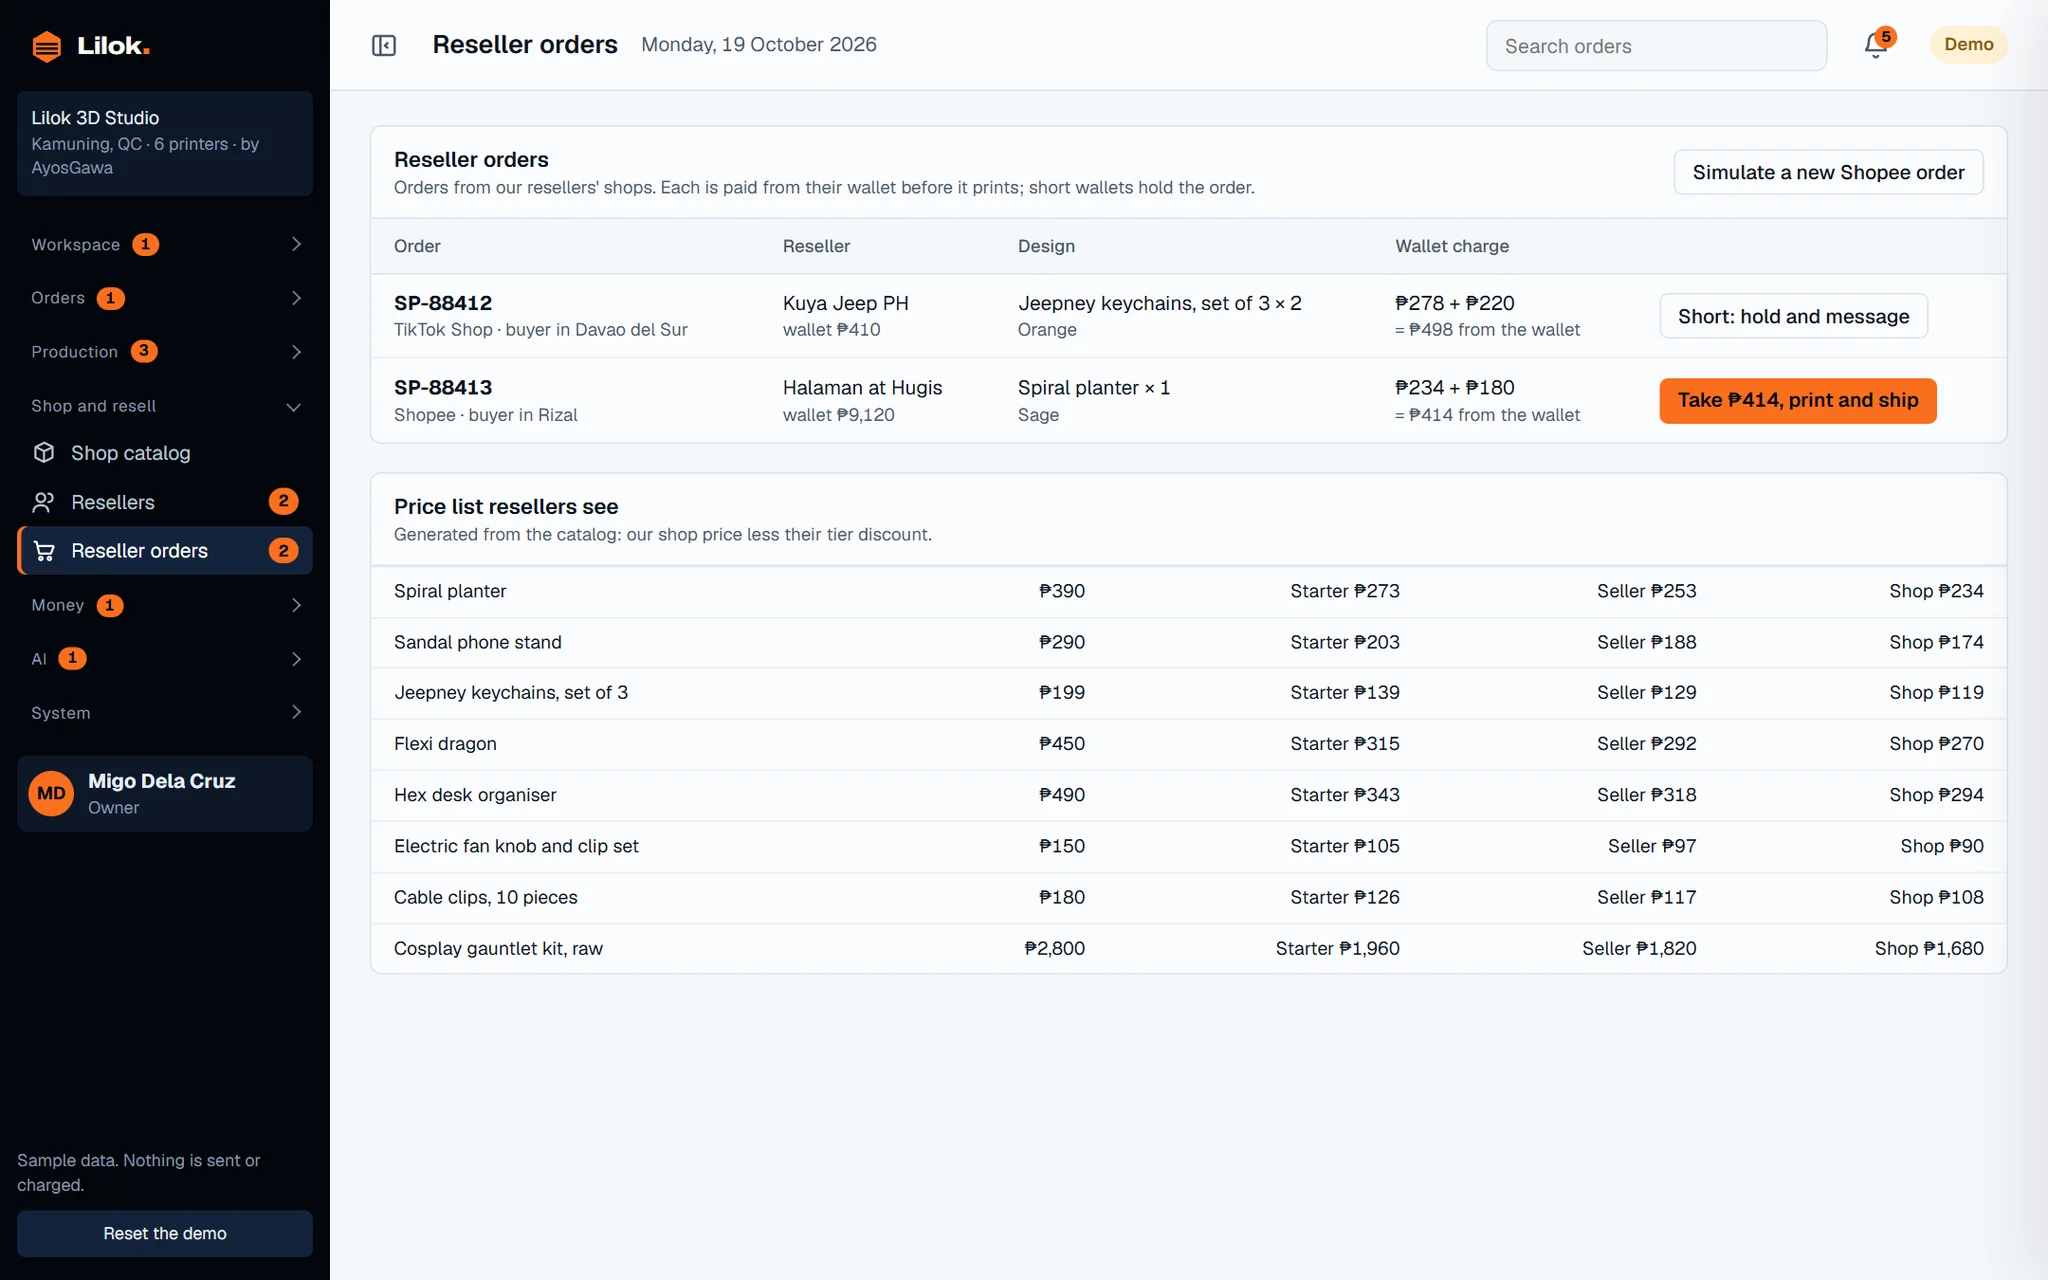Click Sandal phone stand row
Viewport: 2048px width, 1280px height.
[1188, 642]
